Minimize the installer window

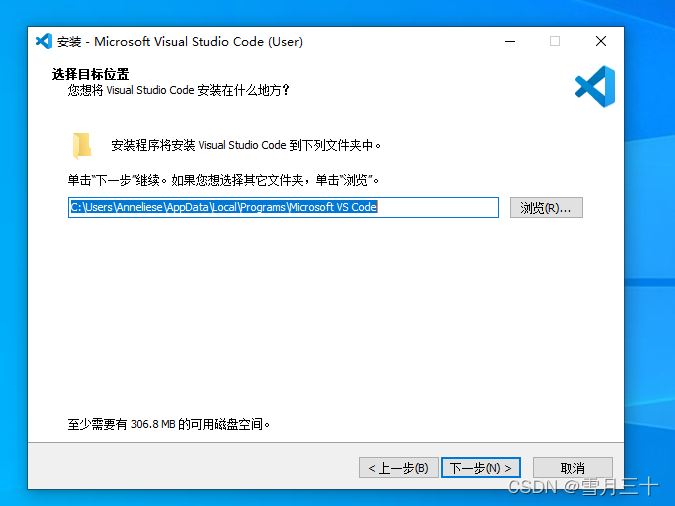tap(510, 41)
